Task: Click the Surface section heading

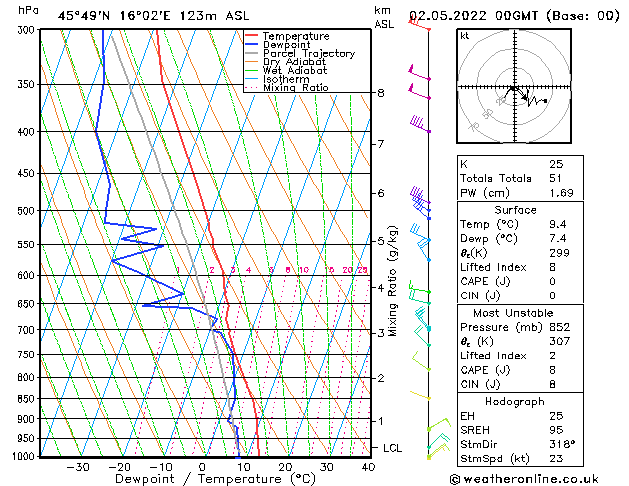Action: tap(515, 210)
